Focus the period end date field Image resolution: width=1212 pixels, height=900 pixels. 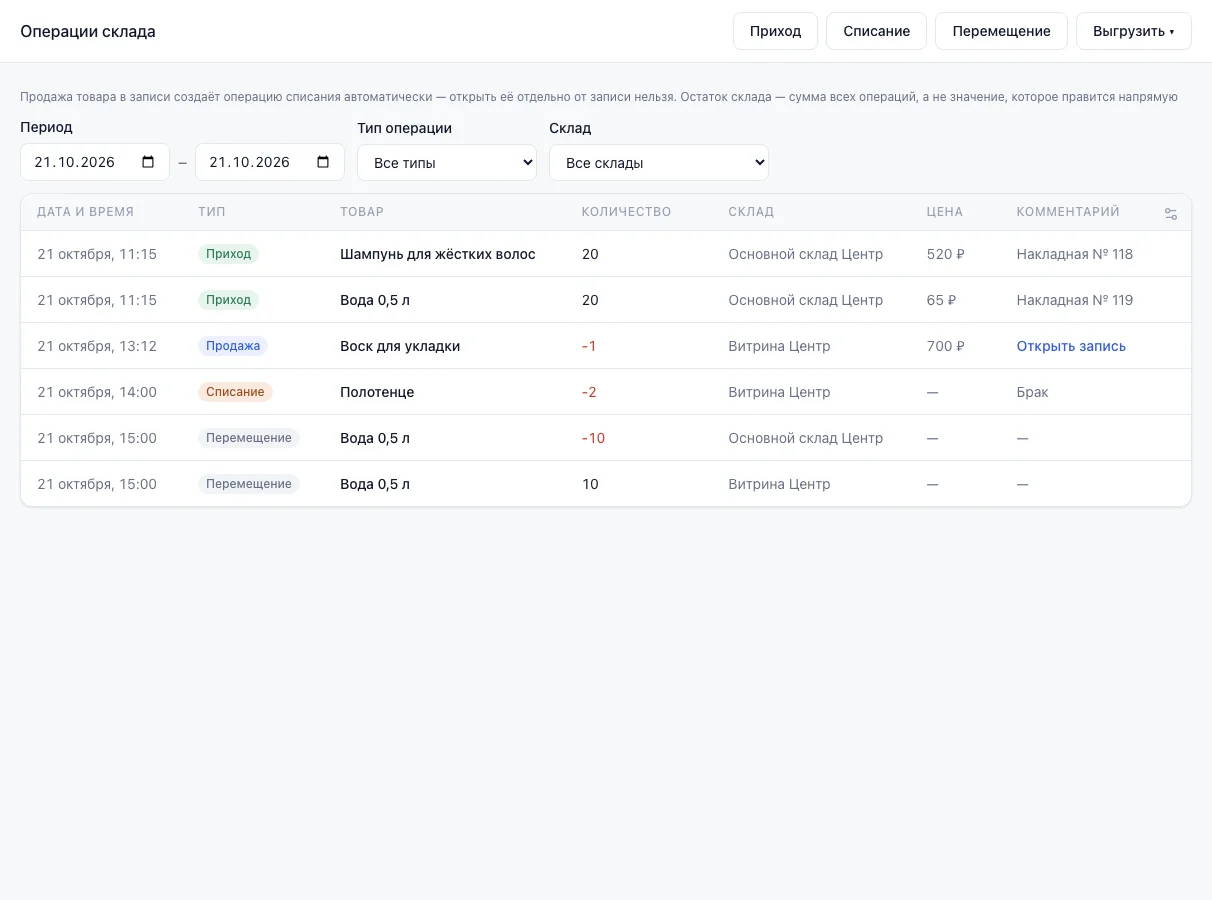pyautogui.click(x=270, y=162)
